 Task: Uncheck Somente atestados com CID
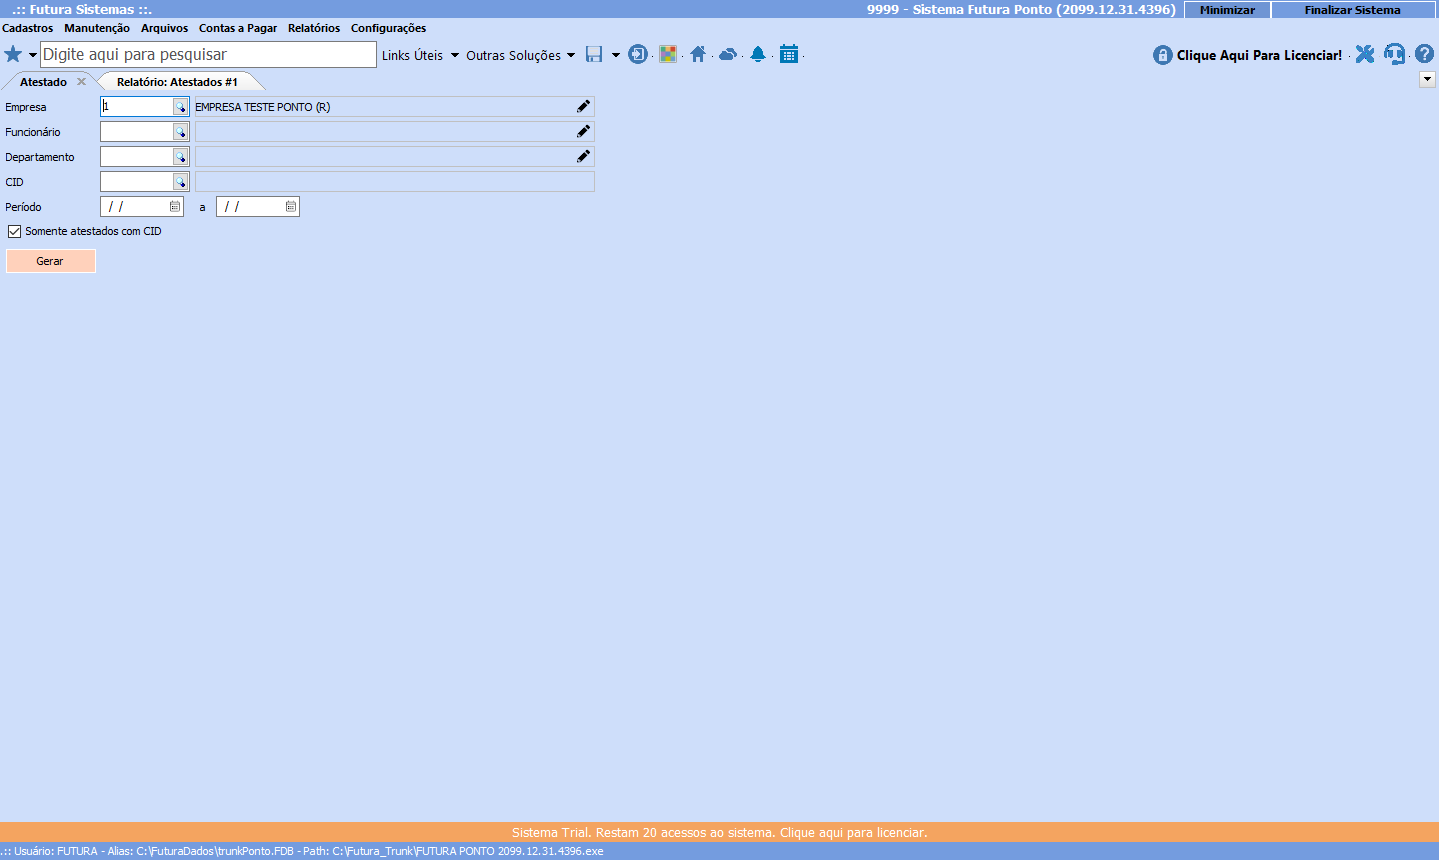15,232
